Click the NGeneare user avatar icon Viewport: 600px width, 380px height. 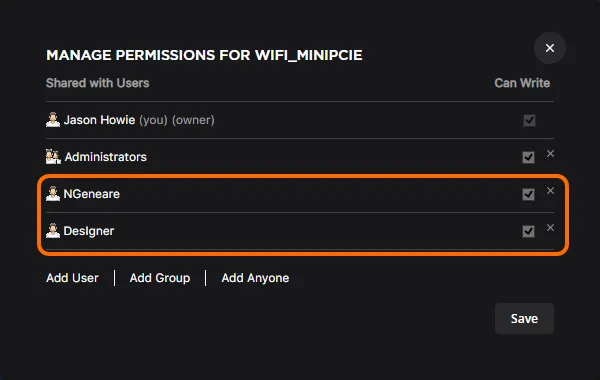53,194
